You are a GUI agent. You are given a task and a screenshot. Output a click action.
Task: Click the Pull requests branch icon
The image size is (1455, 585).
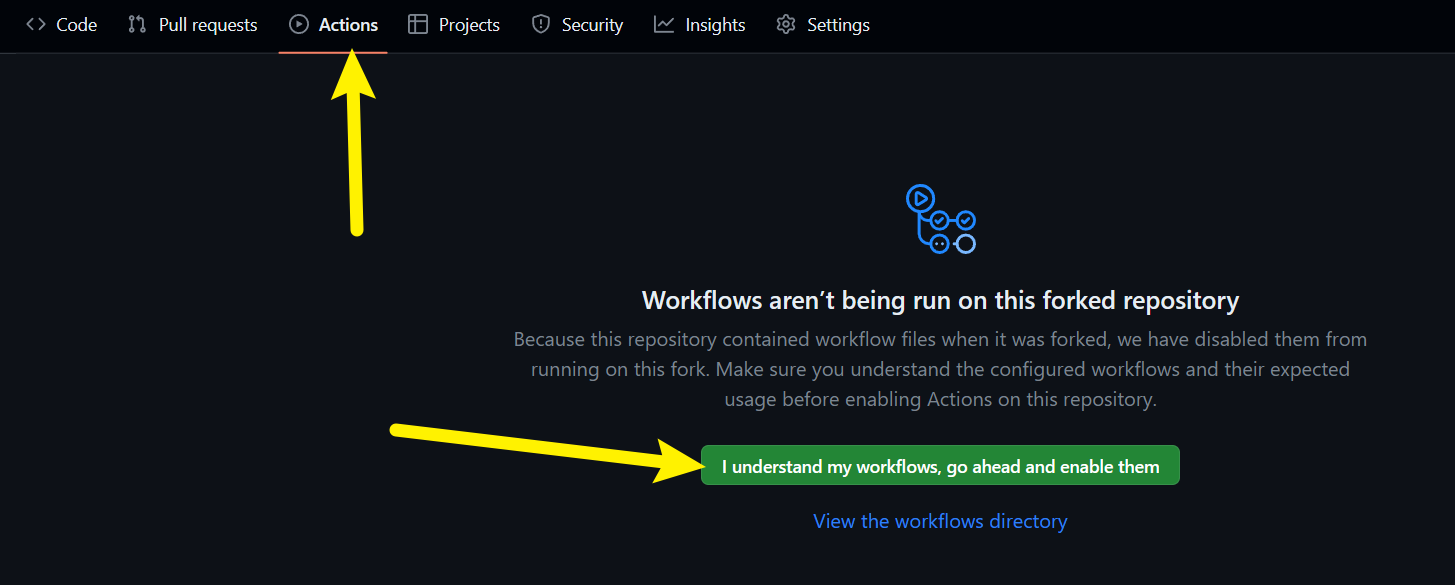138,25
